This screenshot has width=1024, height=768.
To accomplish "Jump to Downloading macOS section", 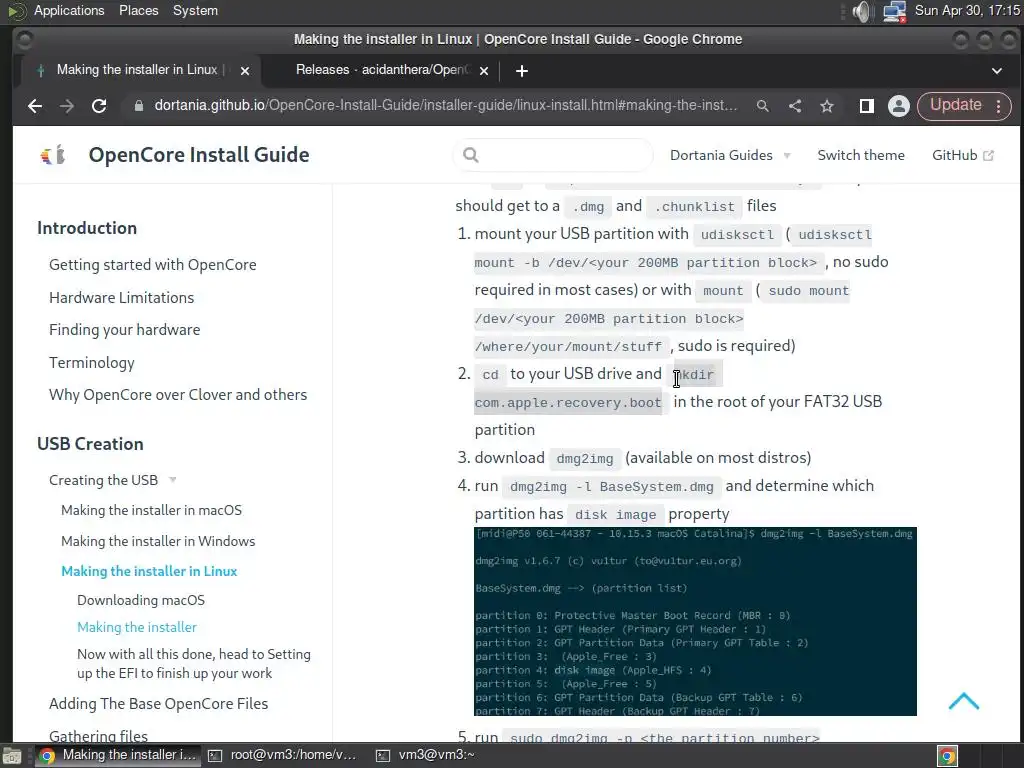I will tap(141, 600).
